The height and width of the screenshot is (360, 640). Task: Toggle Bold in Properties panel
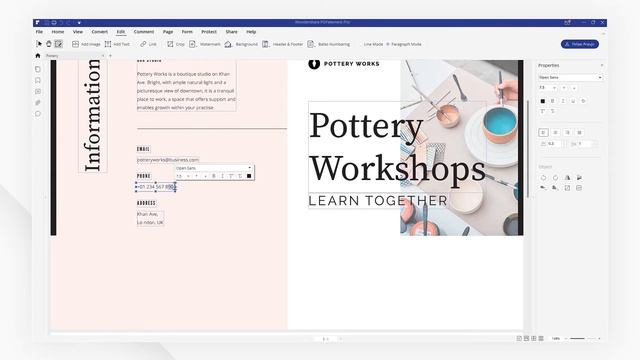[553, 101]
